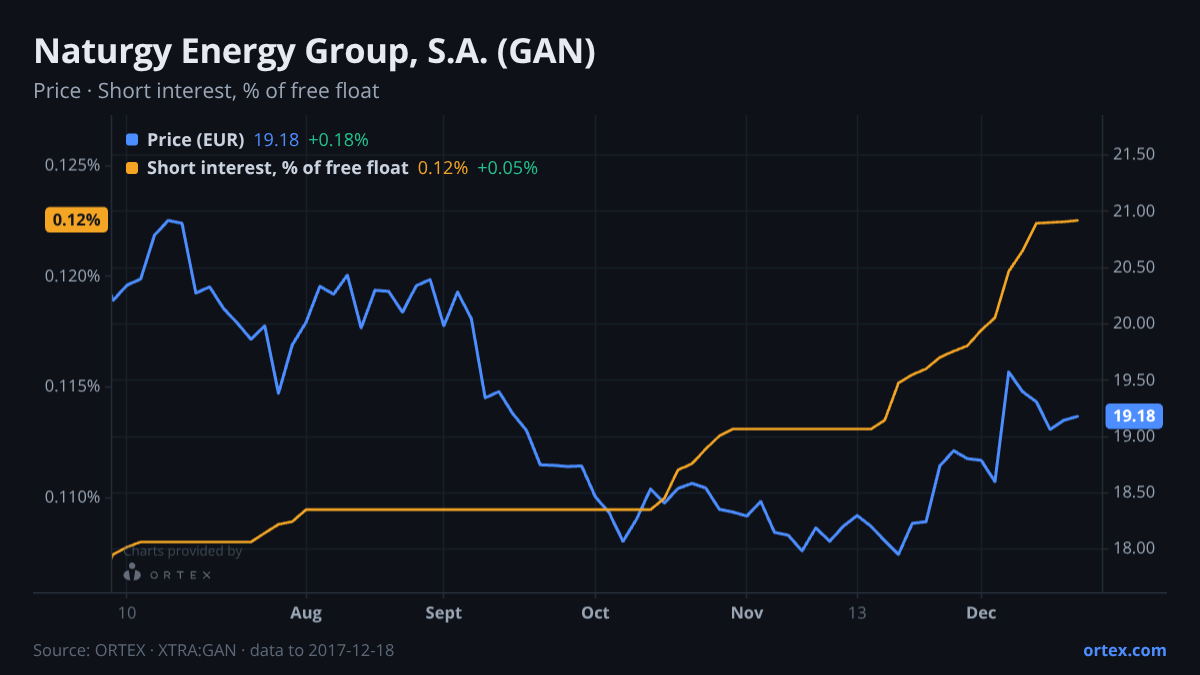Image resolution: width=1200 pixels, height=675 pixels.
Task: Select the Short interest, % of free float legend label
Action: (x=277, y=168)
